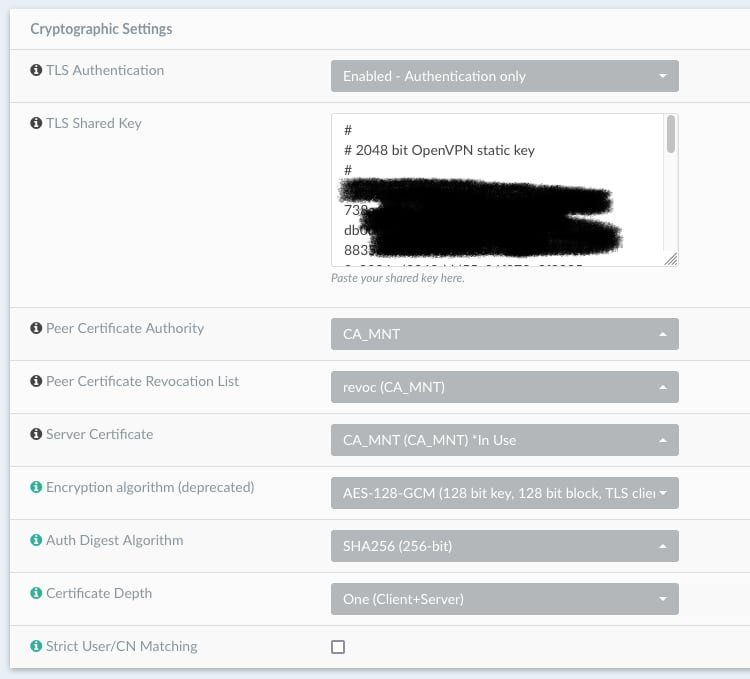
Task: Show help for Peer Certificate Revocation List
Action: 37,382
